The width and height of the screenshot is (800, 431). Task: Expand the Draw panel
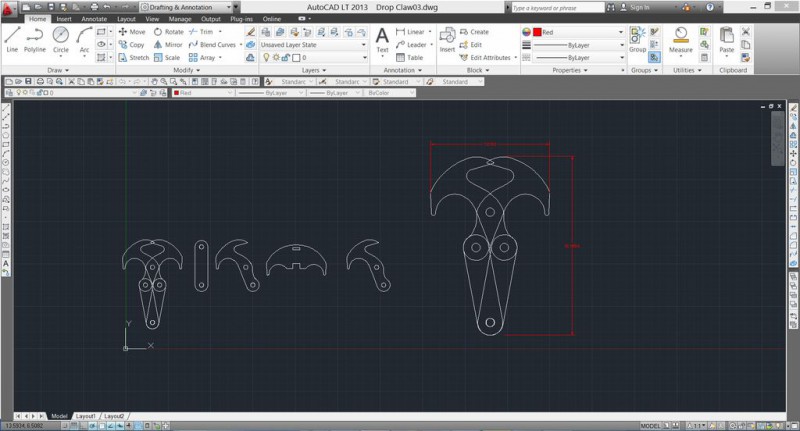[58, 70]
